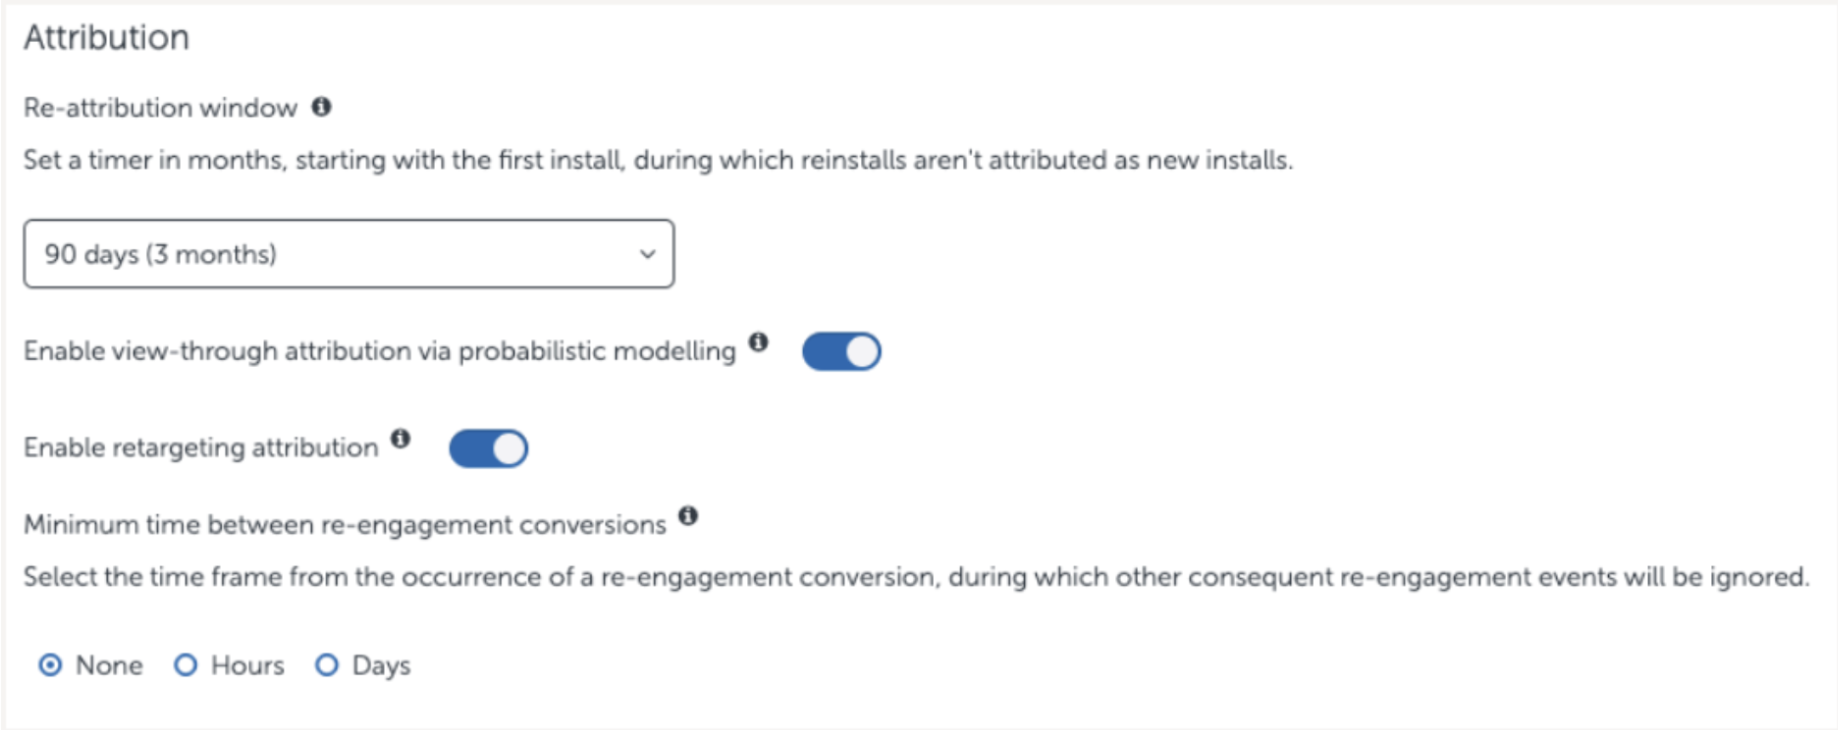
Task: Click the "Days" option label text
Action: 381,666
